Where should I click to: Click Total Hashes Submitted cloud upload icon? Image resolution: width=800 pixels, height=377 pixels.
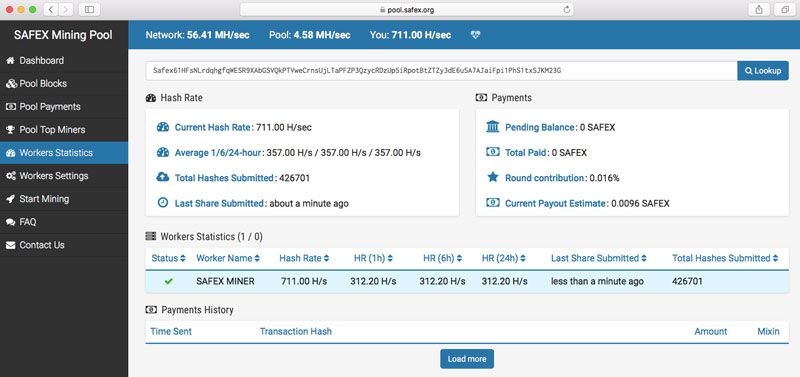click(x=163, y=178)
